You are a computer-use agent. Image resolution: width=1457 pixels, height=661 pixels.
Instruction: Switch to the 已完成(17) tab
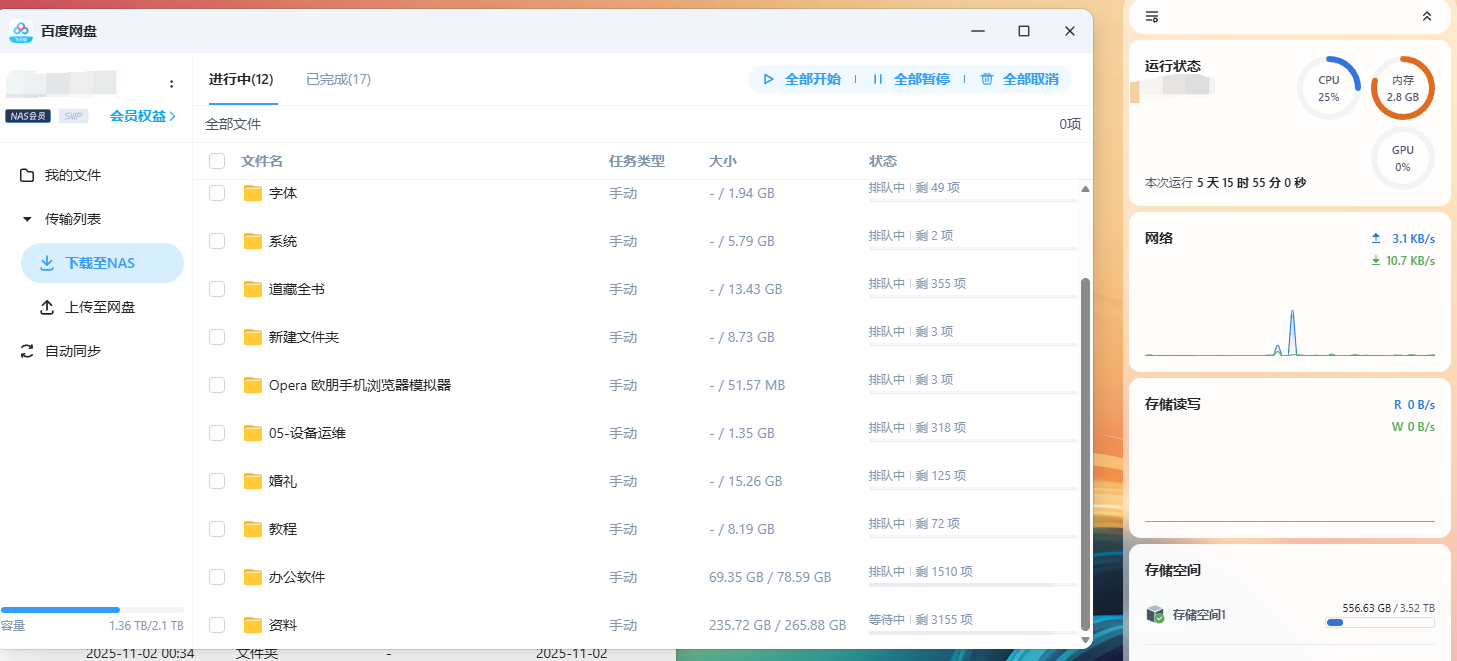click(338, 79)
